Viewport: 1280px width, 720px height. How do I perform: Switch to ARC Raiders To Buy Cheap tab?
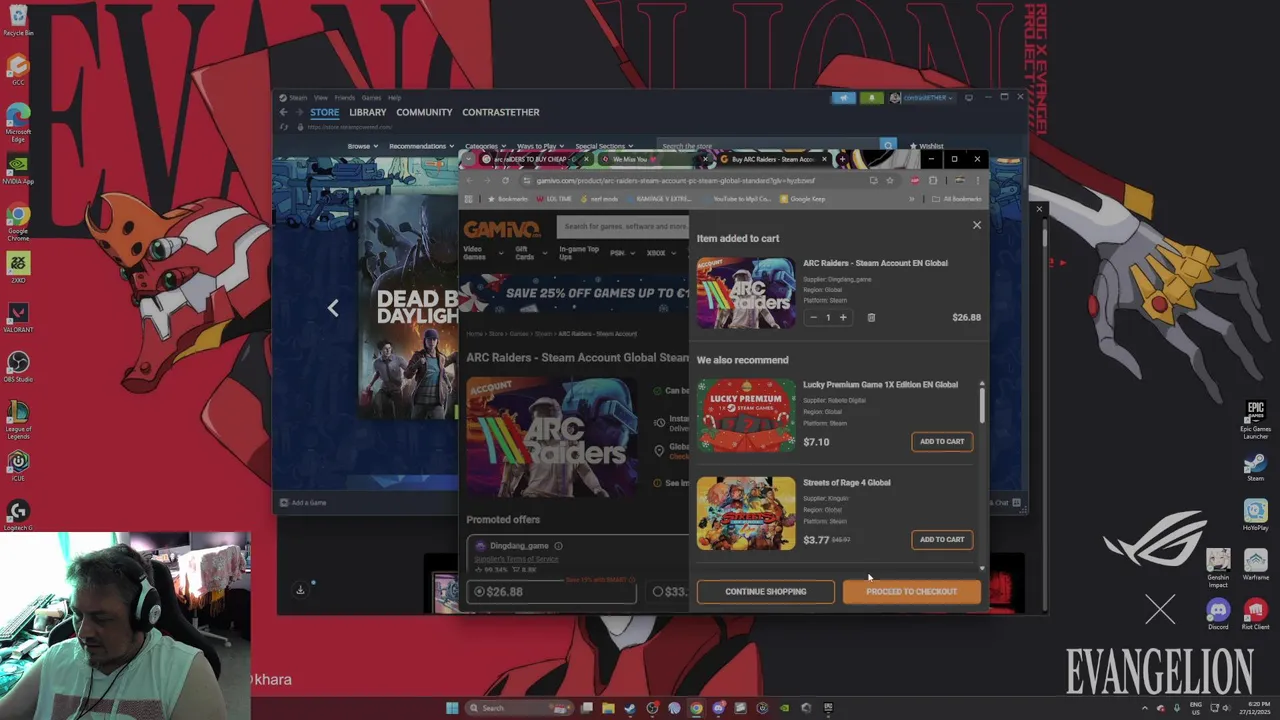click(x=535, y=159)
